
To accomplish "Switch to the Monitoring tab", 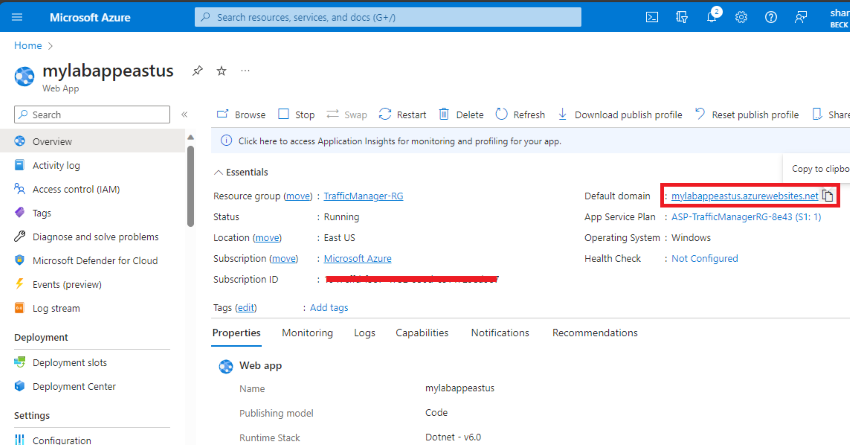I will point(307,333).
